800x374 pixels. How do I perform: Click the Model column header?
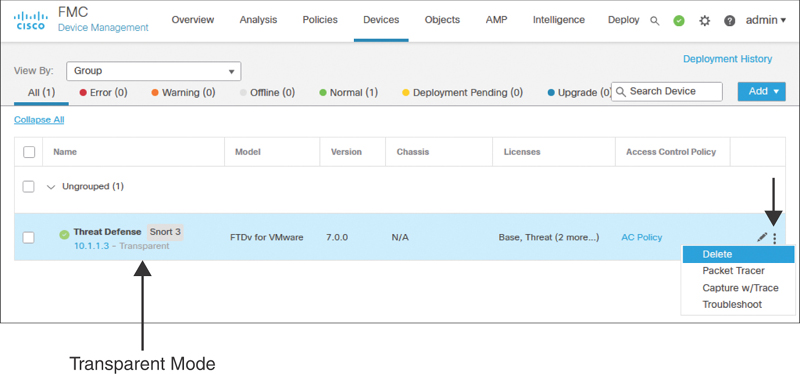pyautogui.click(x=247, y=152)
